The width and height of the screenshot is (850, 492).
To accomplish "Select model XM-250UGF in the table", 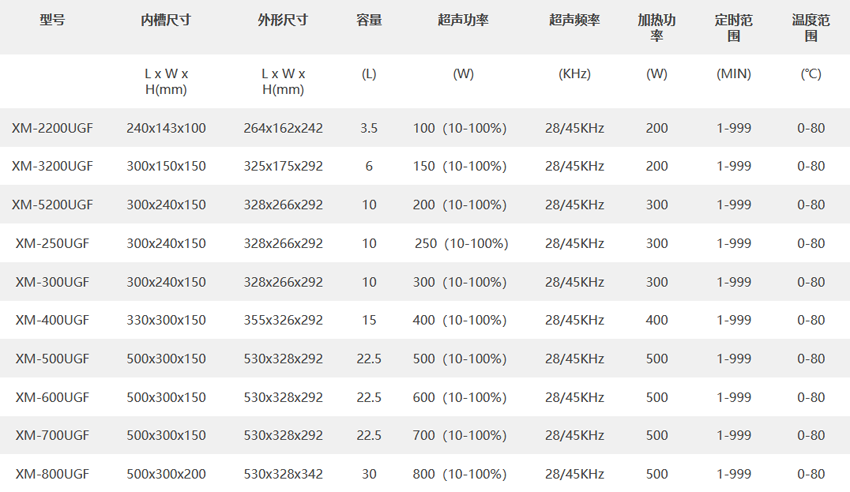I will click(52, 243).
